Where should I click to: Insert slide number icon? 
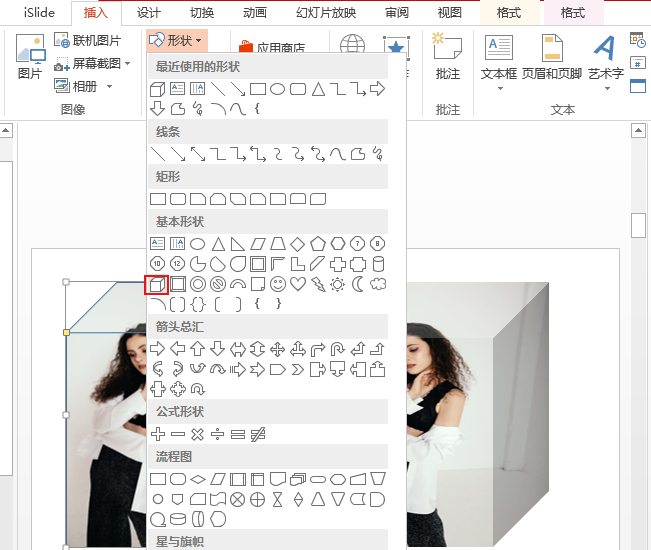point(638,63)
